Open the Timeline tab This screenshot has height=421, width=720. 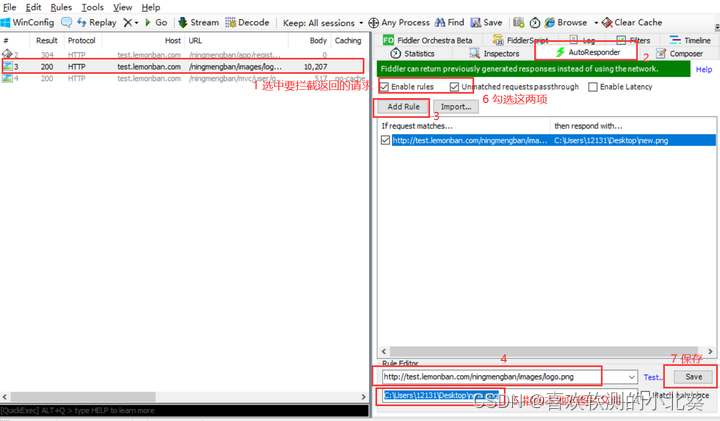(x=690, y=40)
